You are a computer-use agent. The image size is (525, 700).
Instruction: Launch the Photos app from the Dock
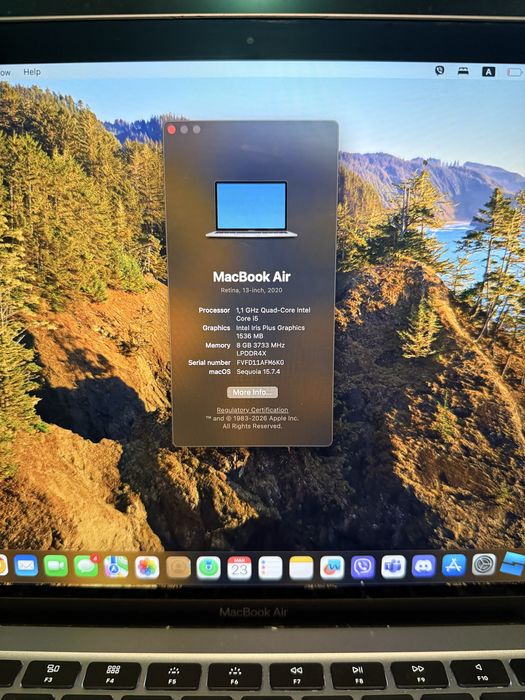(x=147, y=567)
